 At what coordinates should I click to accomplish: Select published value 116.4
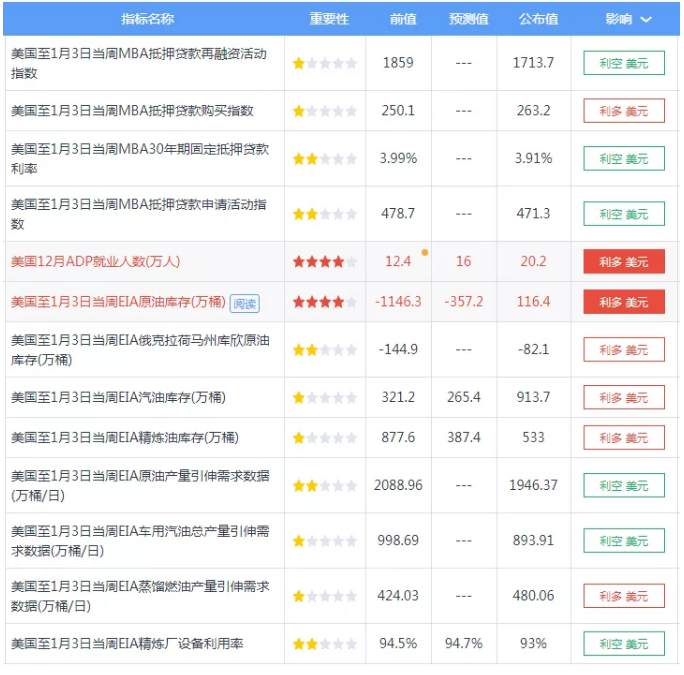click(x=533, y=301)
